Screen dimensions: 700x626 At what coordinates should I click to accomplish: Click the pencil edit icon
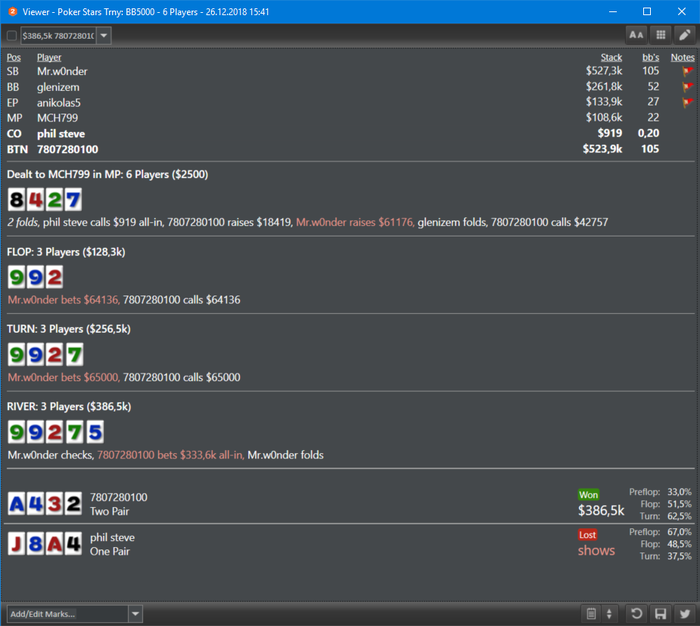685,35
